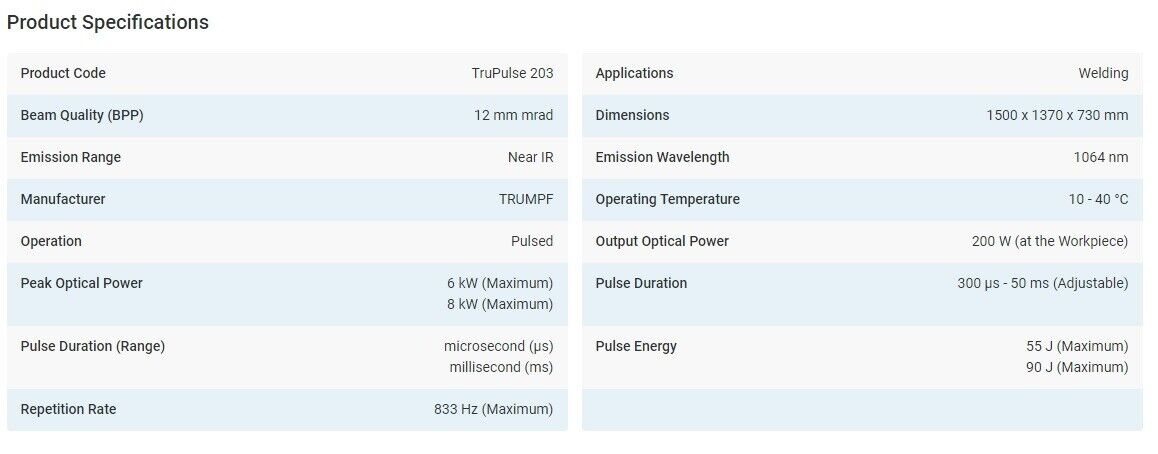This screenshot has width=1158, height=454.
Task: Click the Emission Range label
Action: (70, 157)
